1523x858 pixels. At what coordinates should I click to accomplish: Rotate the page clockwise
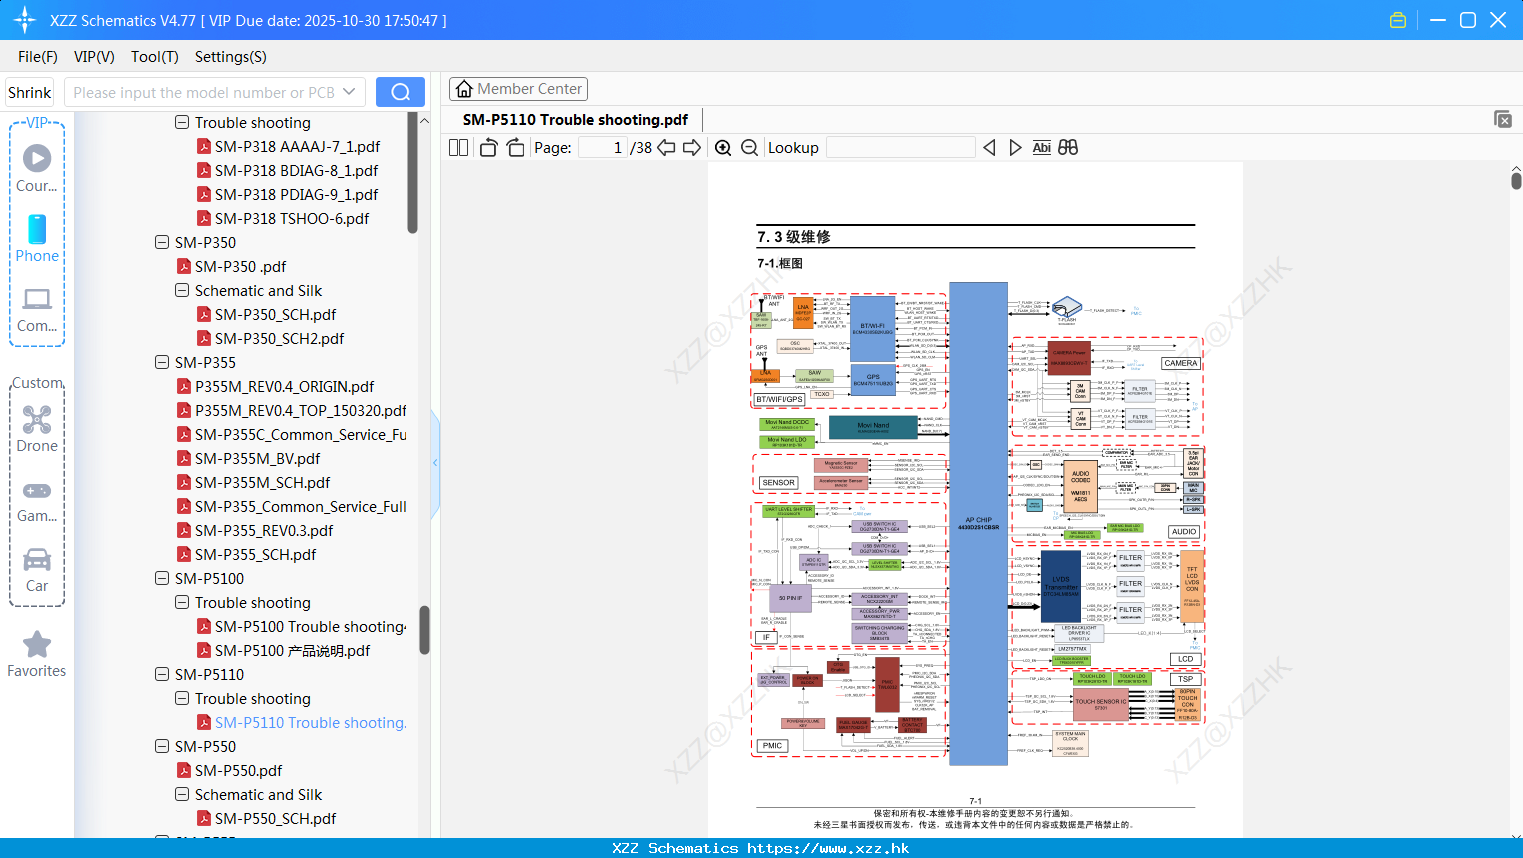coord(515,148)
